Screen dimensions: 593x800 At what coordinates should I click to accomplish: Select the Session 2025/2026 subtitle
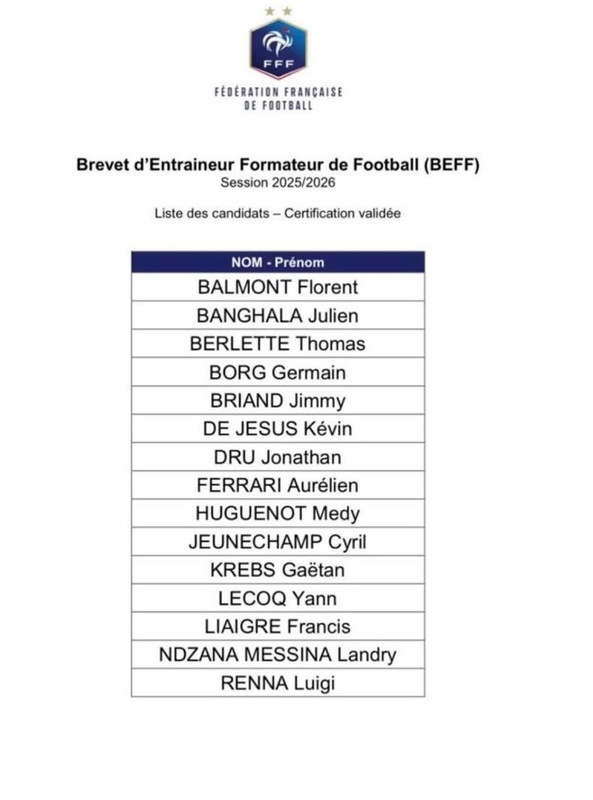278,183
